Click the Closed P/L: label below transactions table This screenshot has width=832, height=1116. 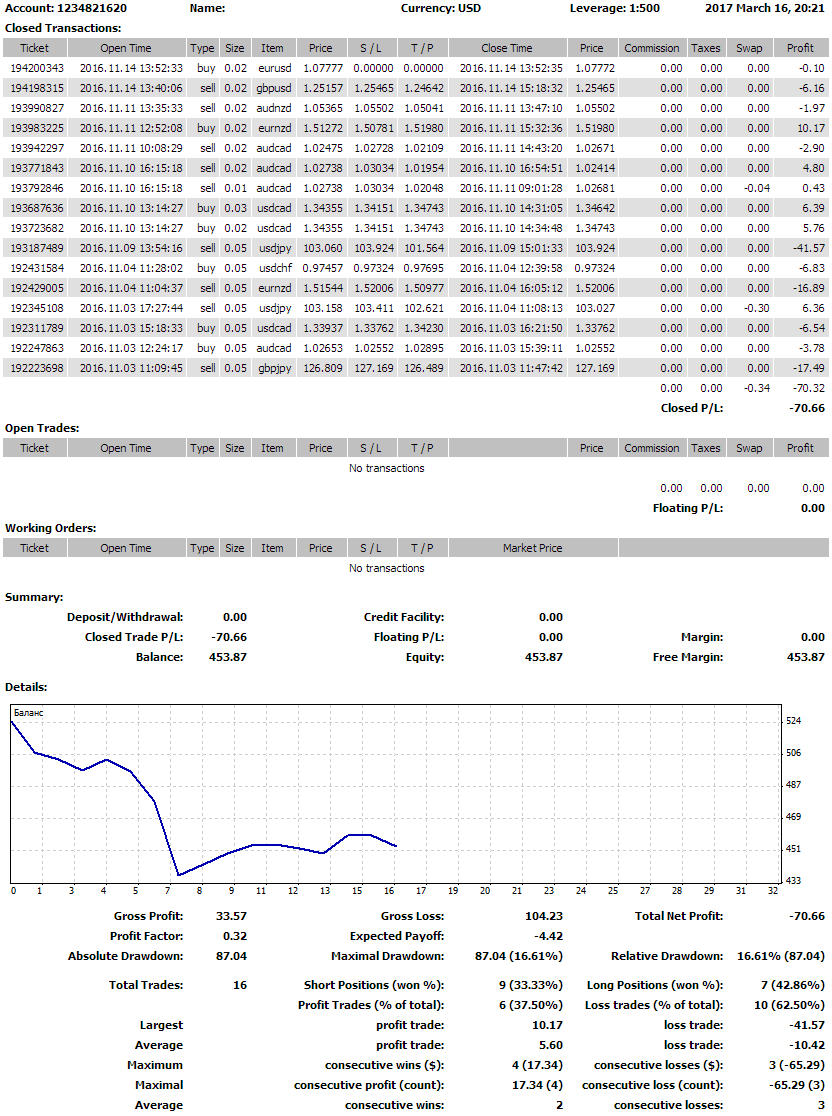pos(692,408)
